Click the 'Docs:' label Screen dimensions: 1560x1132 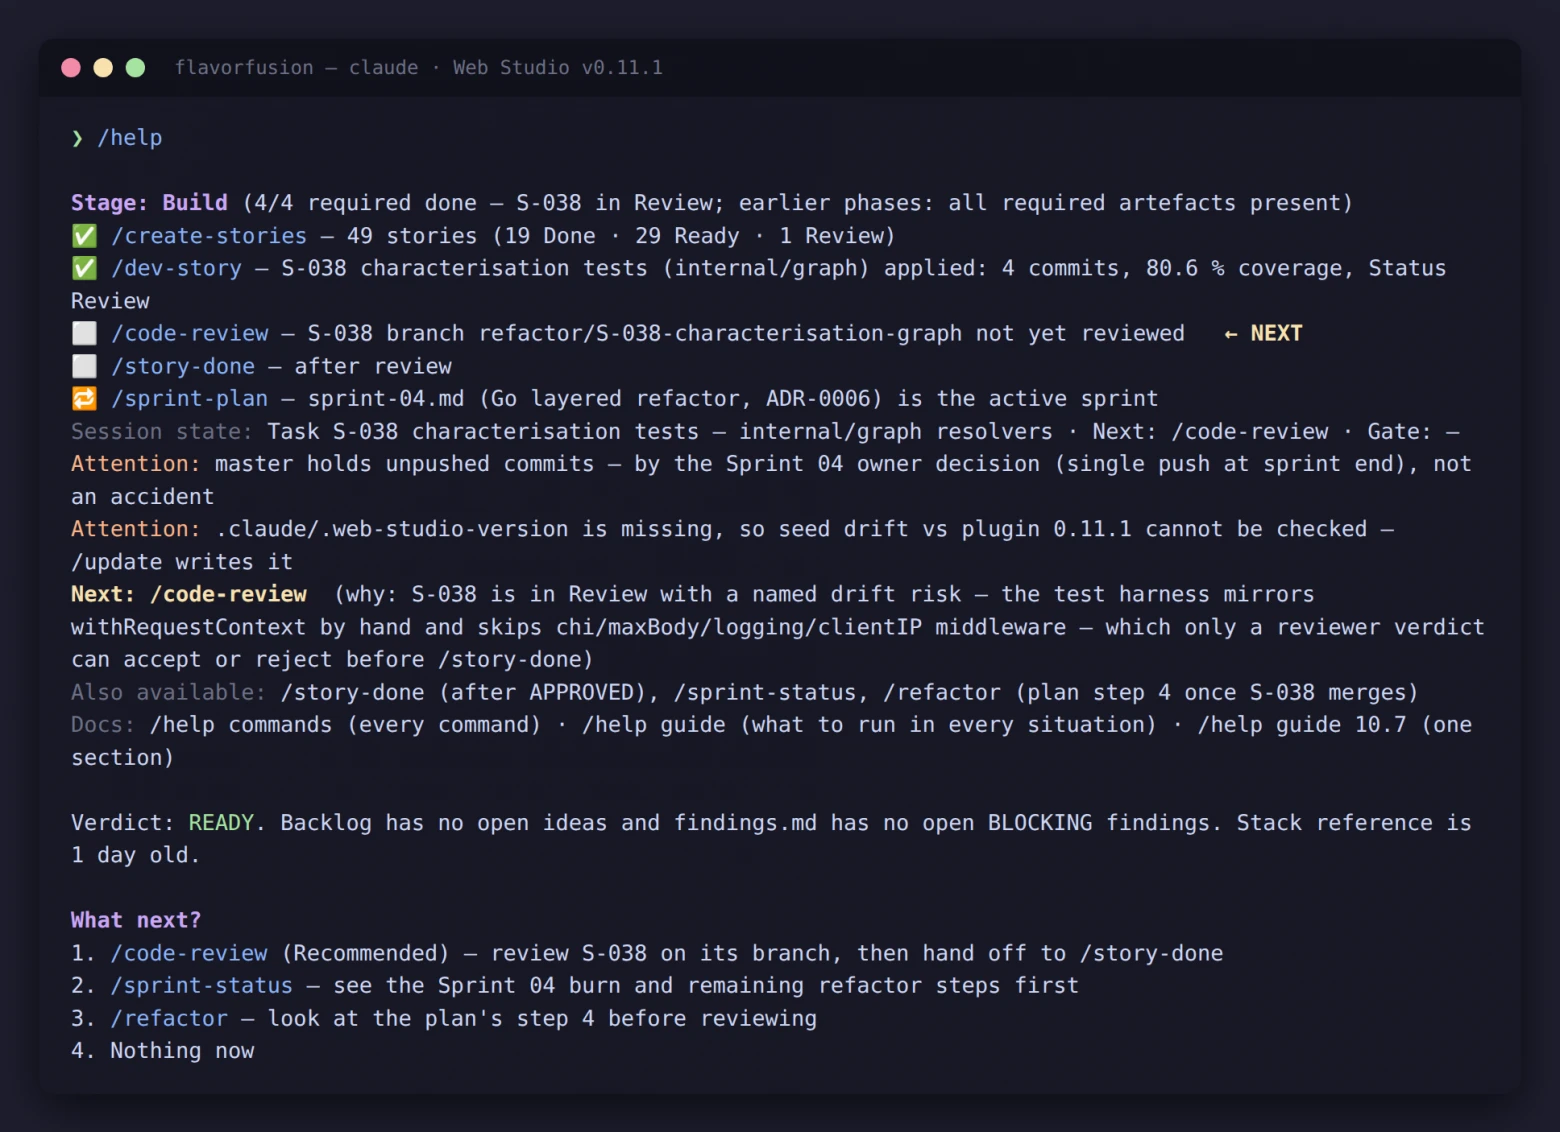tap(102, 725)
